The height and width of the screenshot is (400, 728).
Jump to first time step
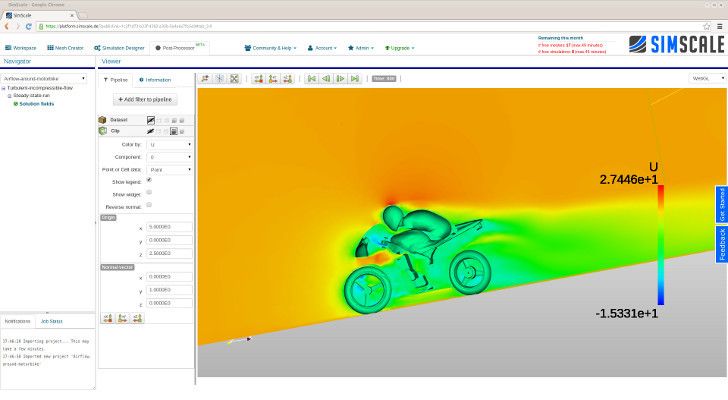[312, 78]
